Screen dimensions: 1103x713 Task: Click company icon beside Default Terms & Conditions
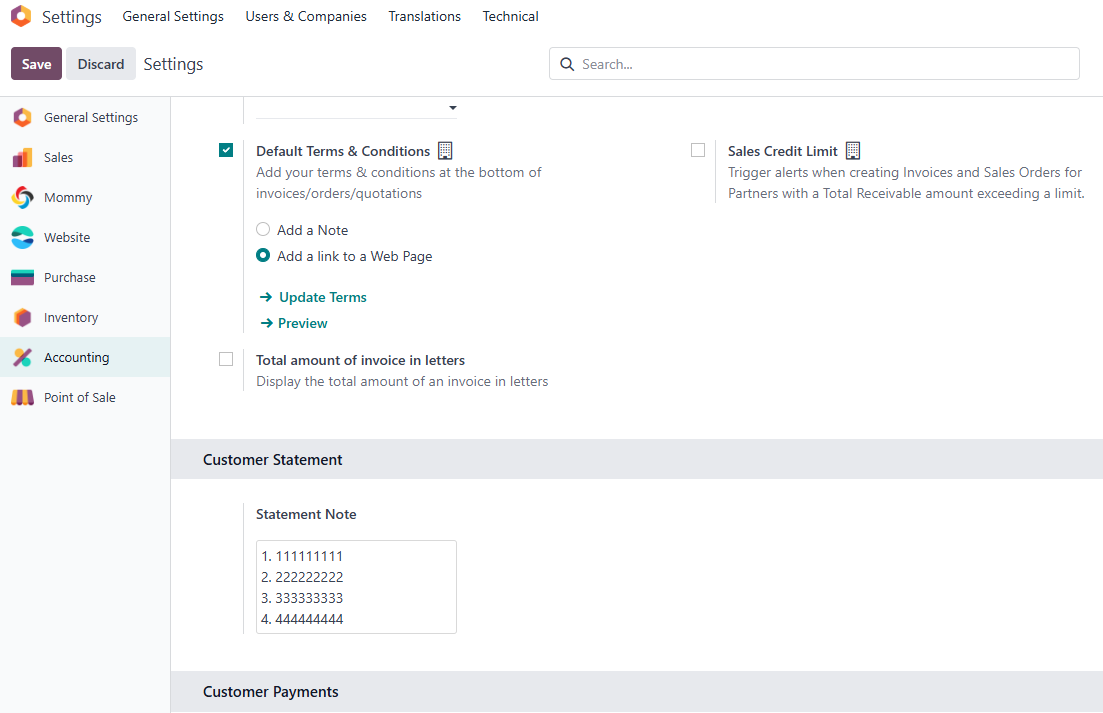(x=445, y=150)
